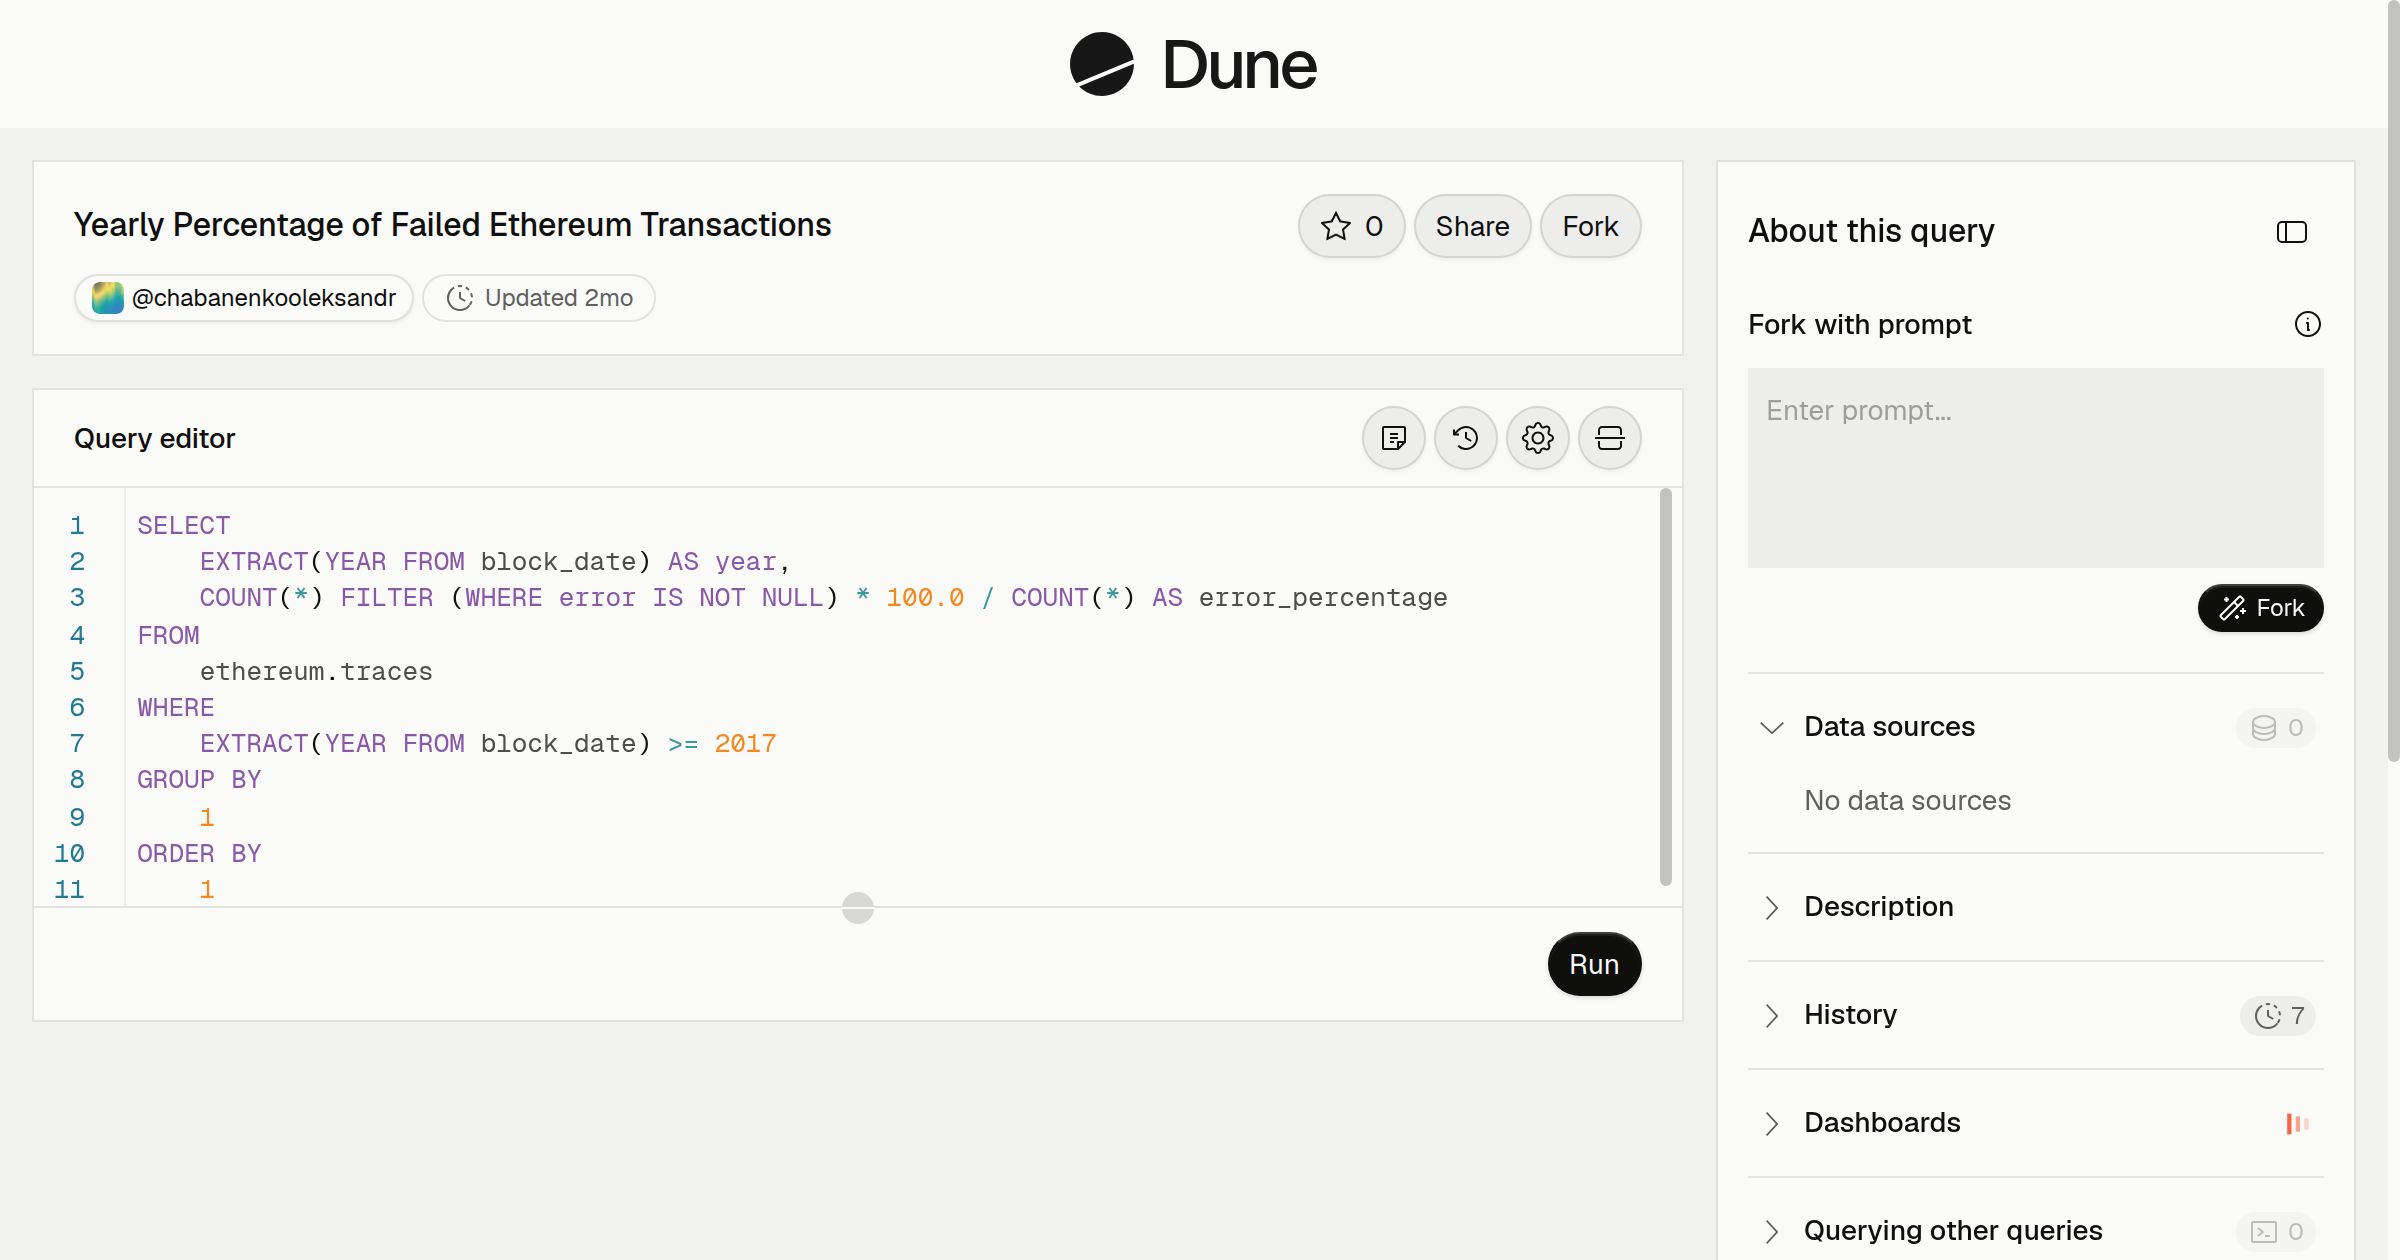The width and height of the screenshot is (2400, 1260).
Task: Click '100.0' in the query
Action: pyautogui.click(x=925, y=598)
